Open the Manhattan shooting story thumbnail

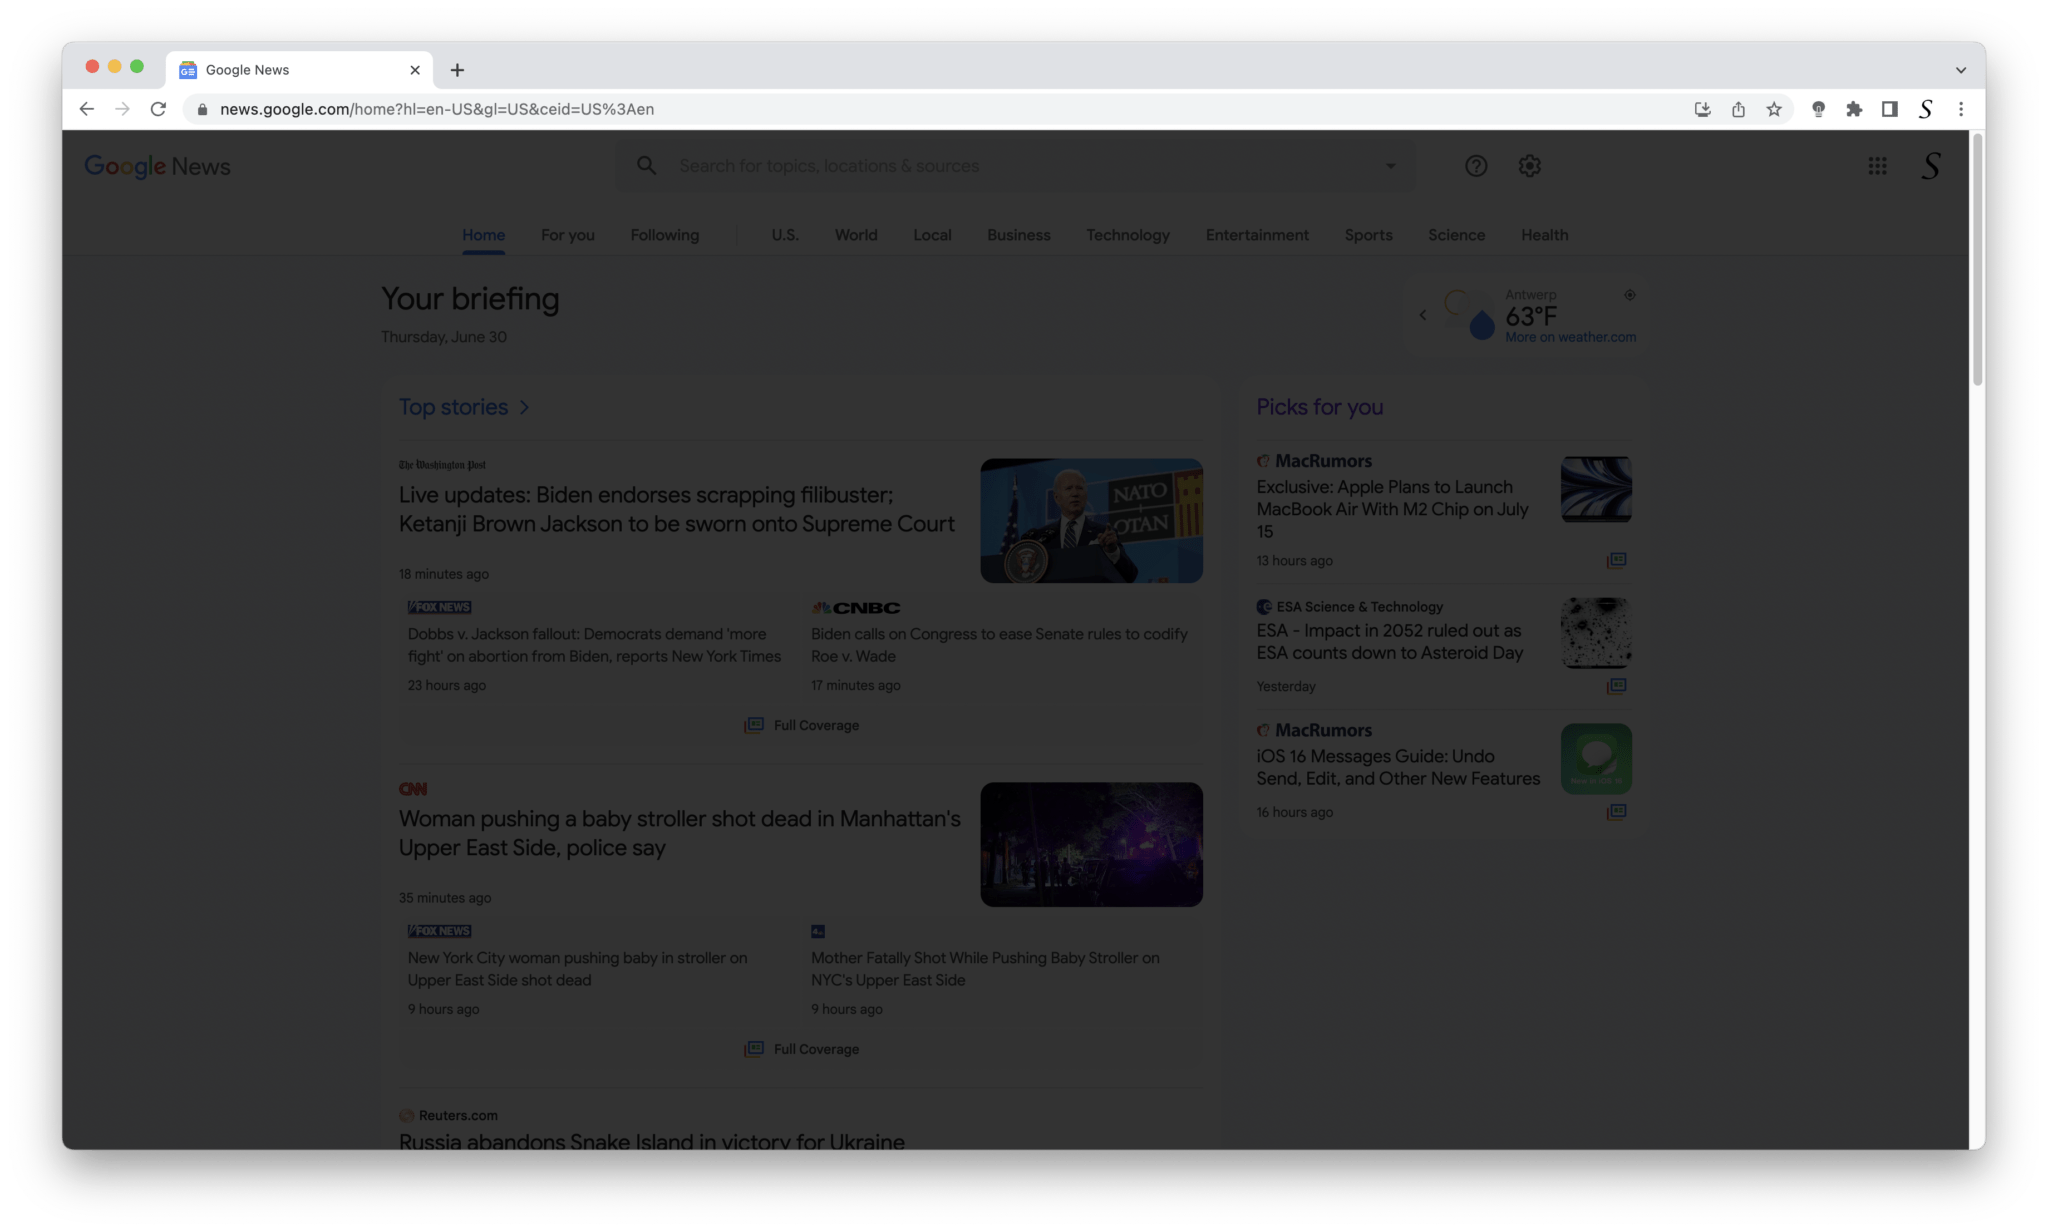[x=1091, y=844]
